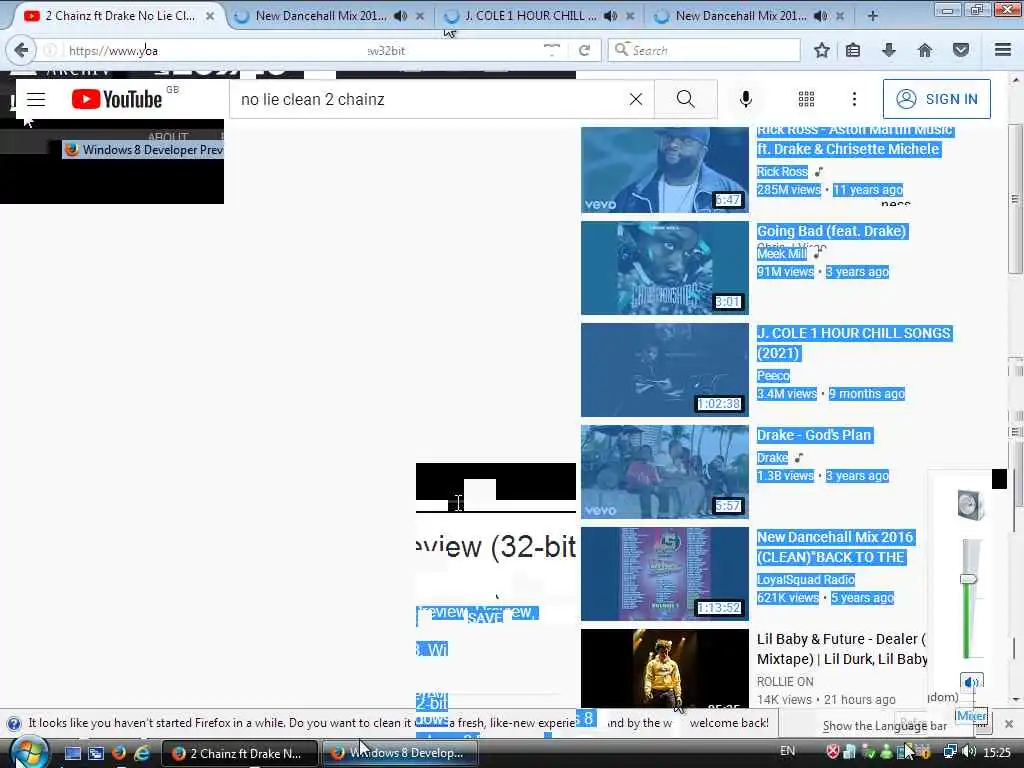Switch to J. COLE 1 HOUR CHILL tab

529,16
